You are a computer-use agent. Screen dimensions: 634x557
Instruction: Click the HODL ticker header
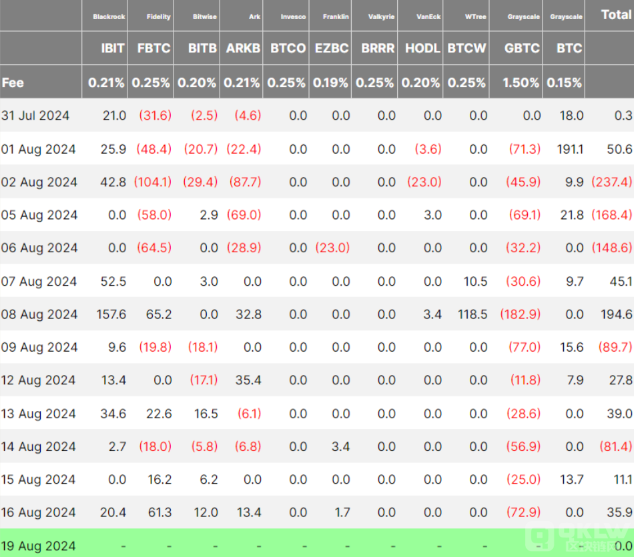pyautogui.click(x=420, y=47)
